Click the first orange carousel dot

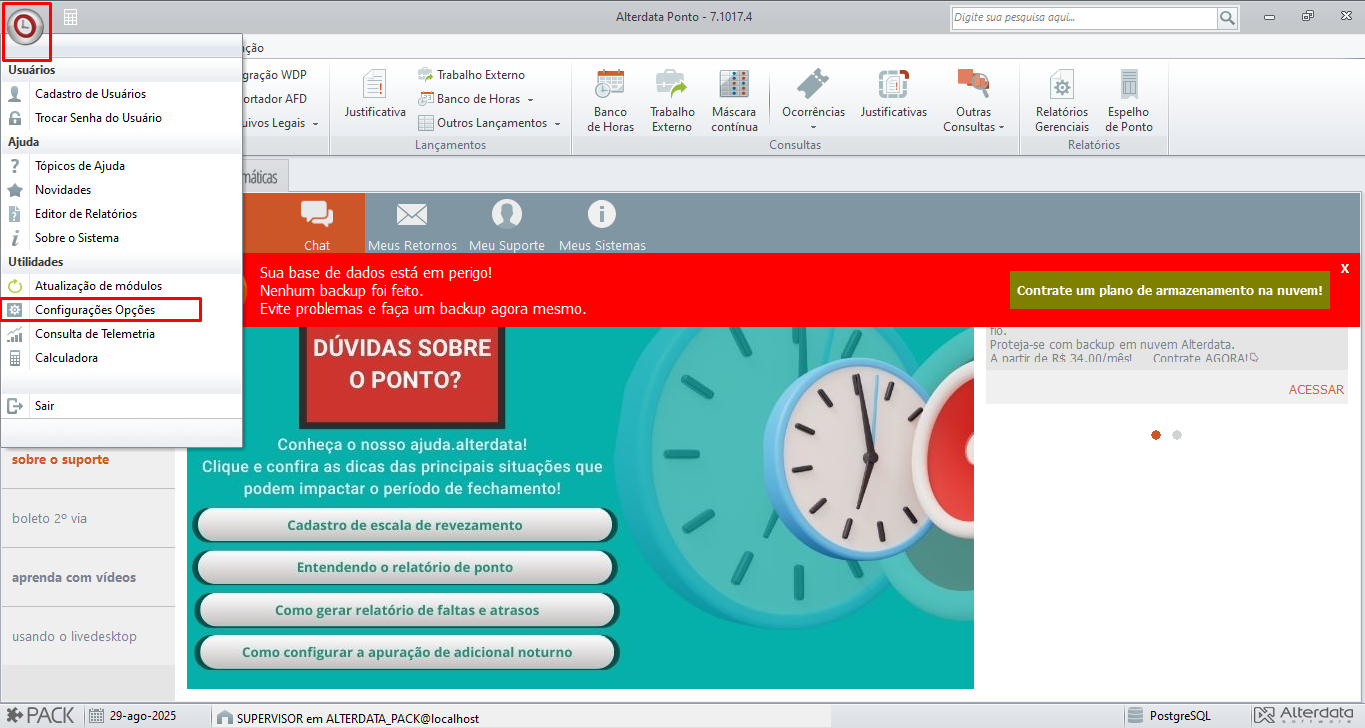(x=1156, y=435)
